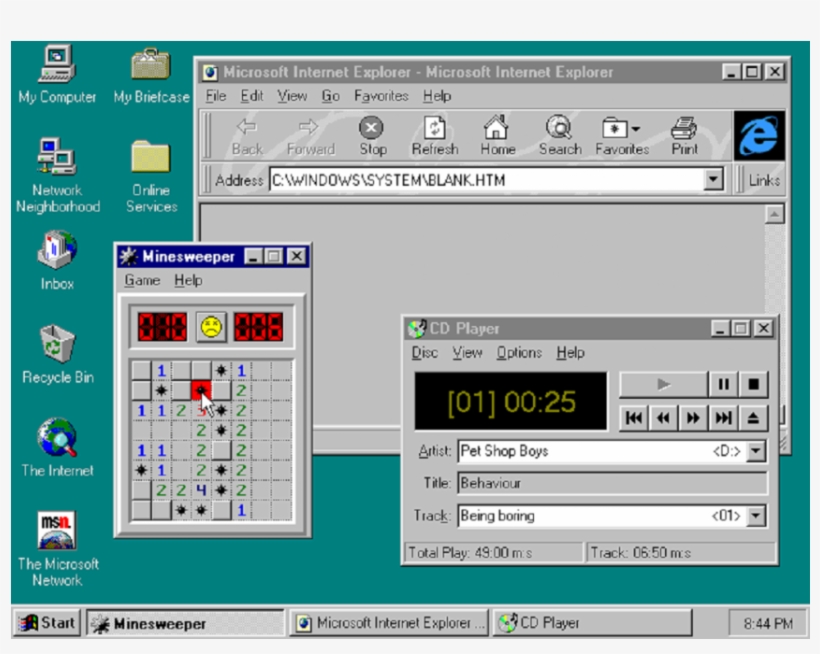This screenshot has width=820, height=654.
Task: Click the Minesweeper timer display
Action: tap(259, 327)
